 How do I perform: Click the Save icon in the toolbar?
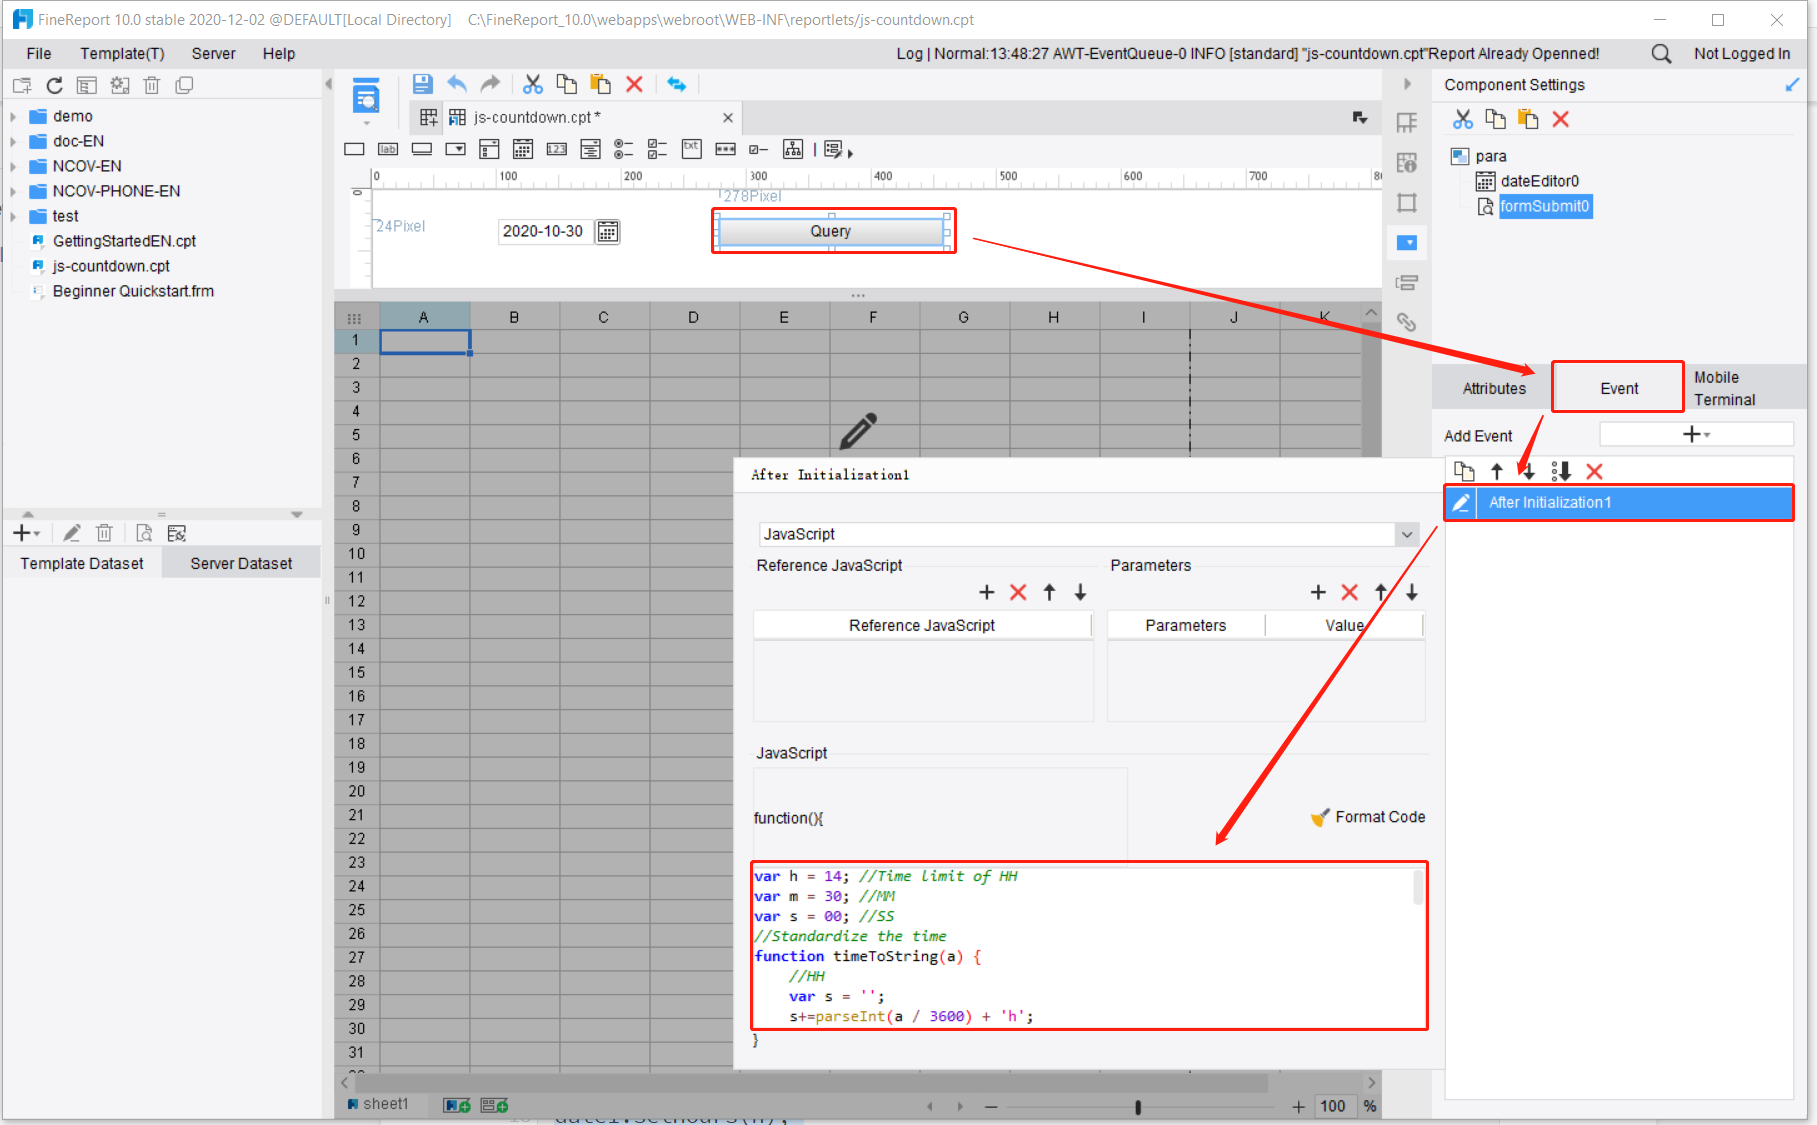422,85
